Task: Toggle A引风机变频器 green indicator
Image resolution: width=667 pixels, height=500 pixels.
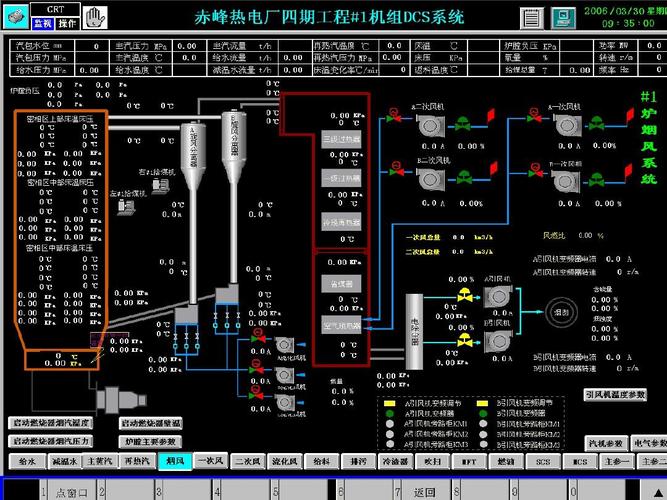Action: pos(390,414)
